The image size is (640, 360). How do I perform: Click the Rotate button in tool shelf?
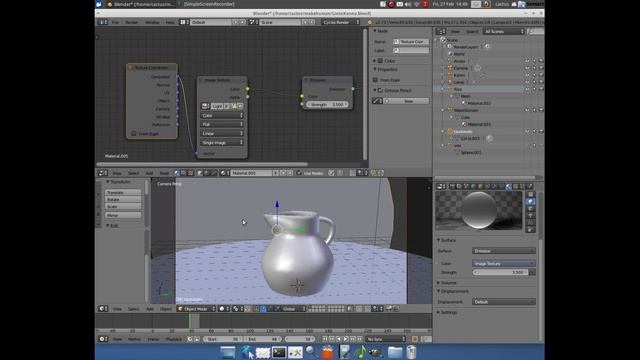[123, 199]
